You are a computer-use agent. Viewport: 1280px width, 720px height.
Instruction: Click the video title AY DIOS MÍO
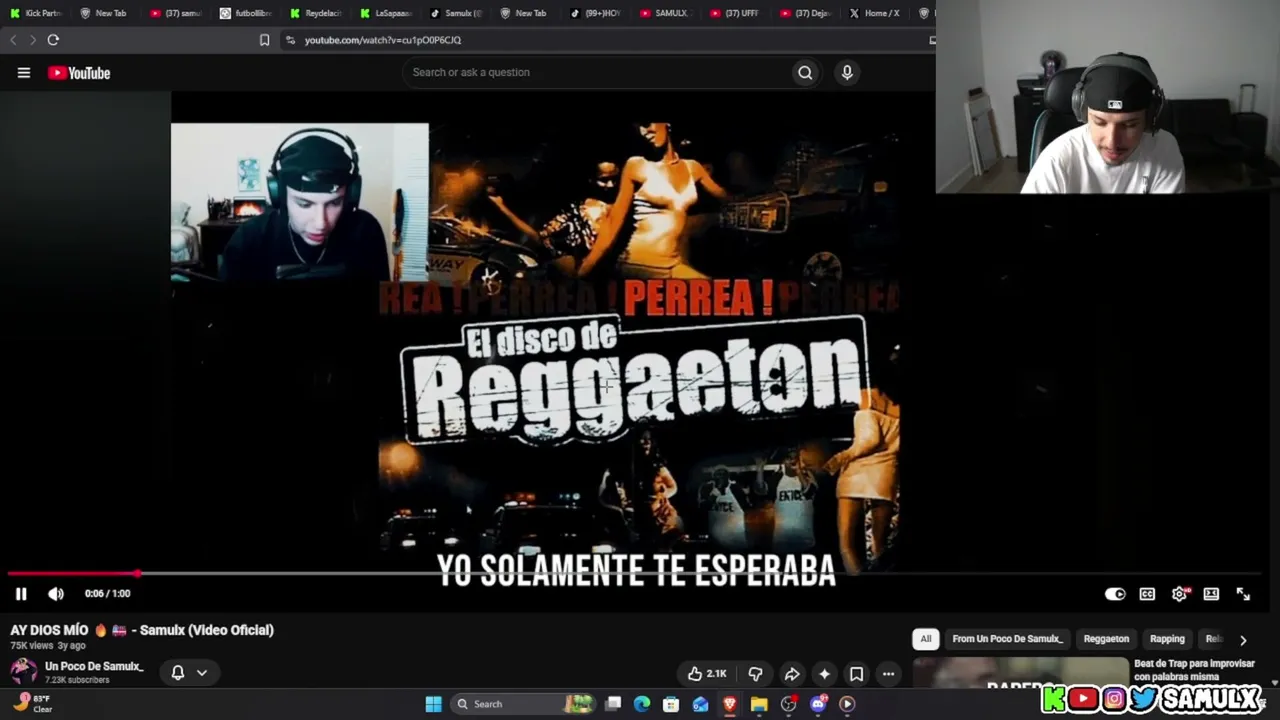click(x=142, y=630)
